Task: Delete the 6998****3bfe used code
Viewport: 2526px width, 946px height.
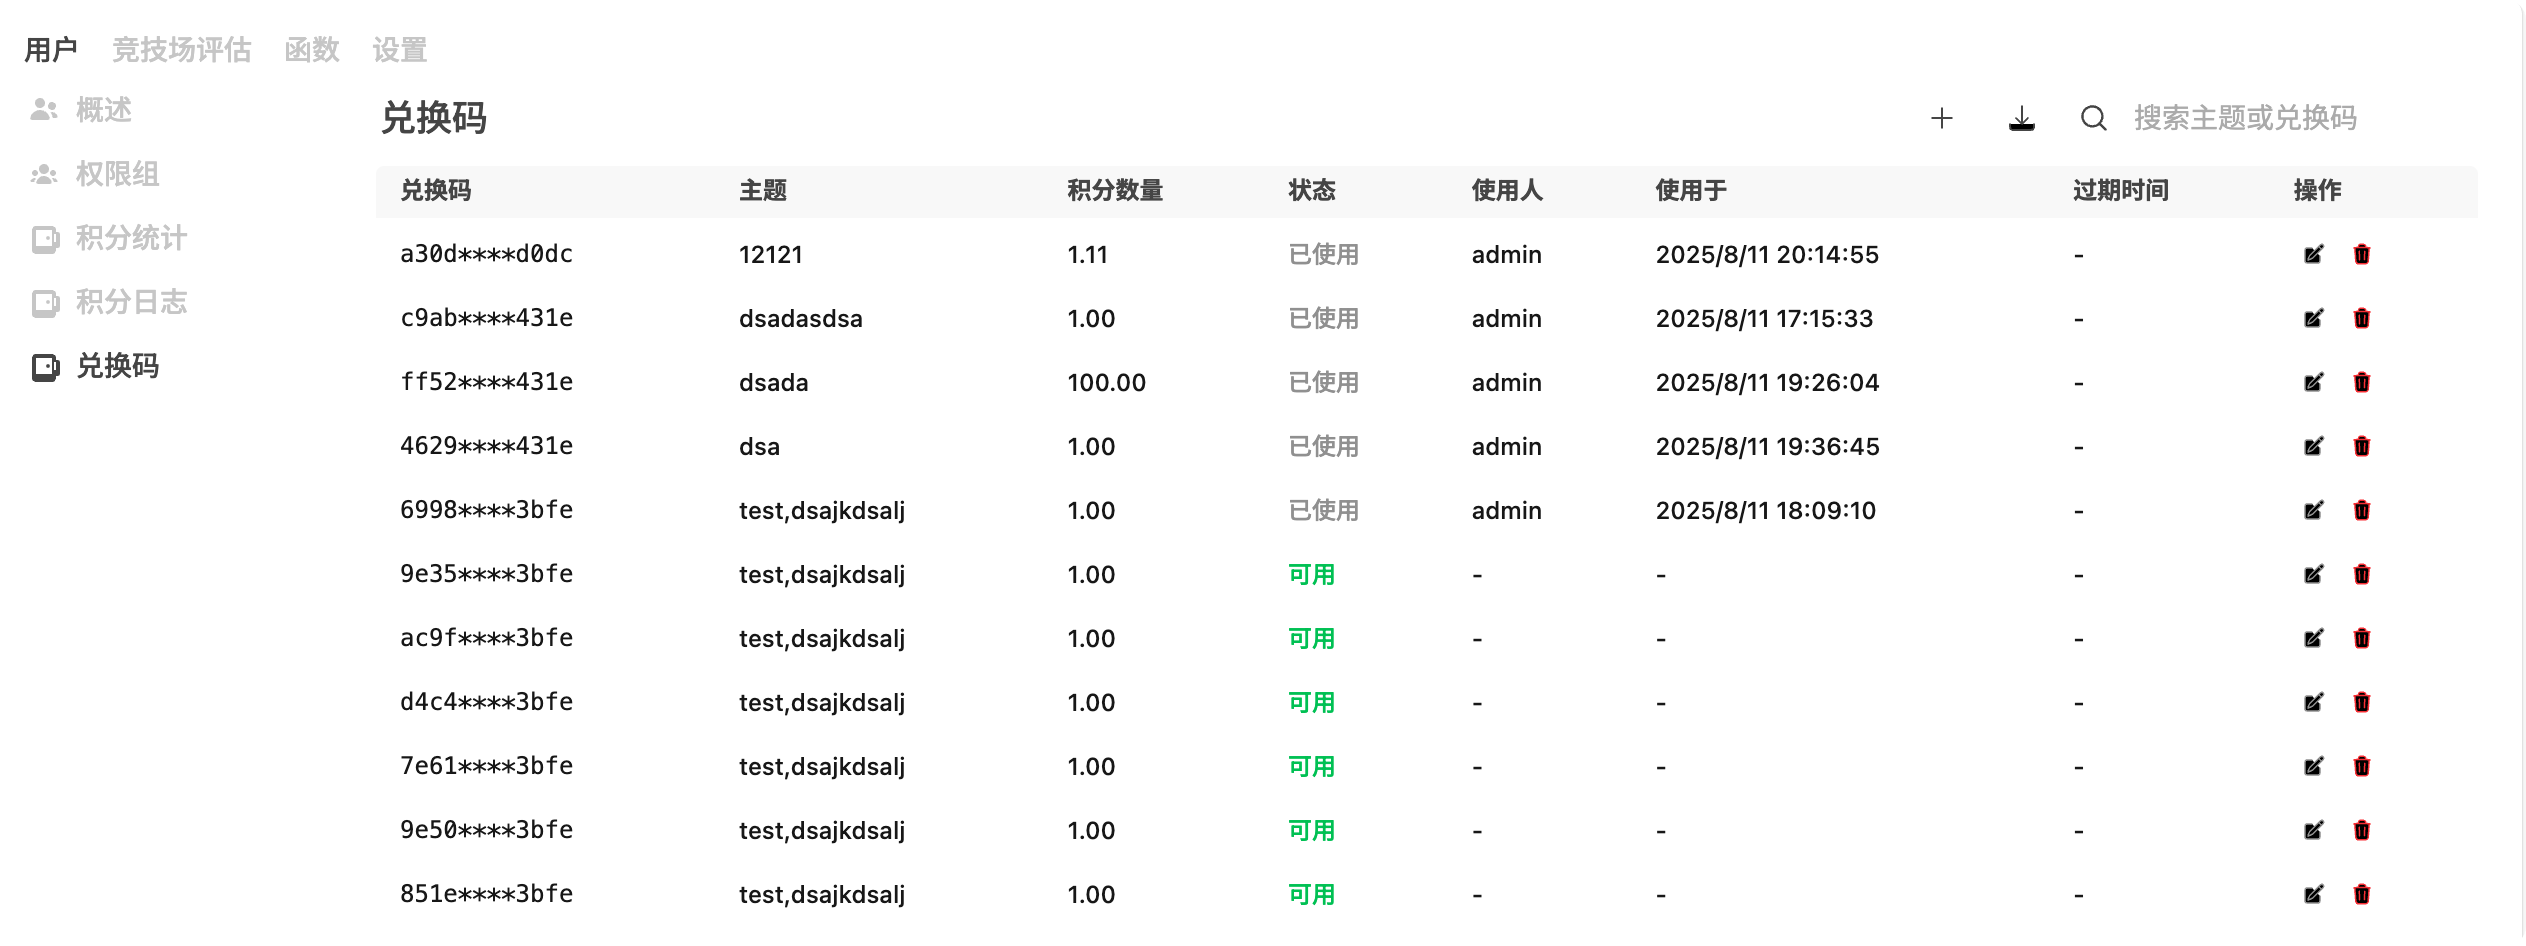Action: pyautogui.click(x=2361, y=511)
